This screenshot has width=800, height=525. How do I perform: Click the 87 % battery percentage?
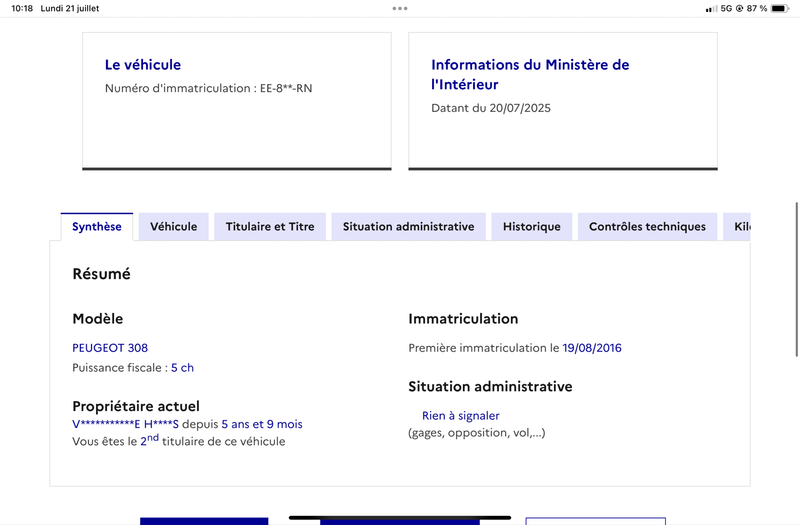click(x=757, y=8)
